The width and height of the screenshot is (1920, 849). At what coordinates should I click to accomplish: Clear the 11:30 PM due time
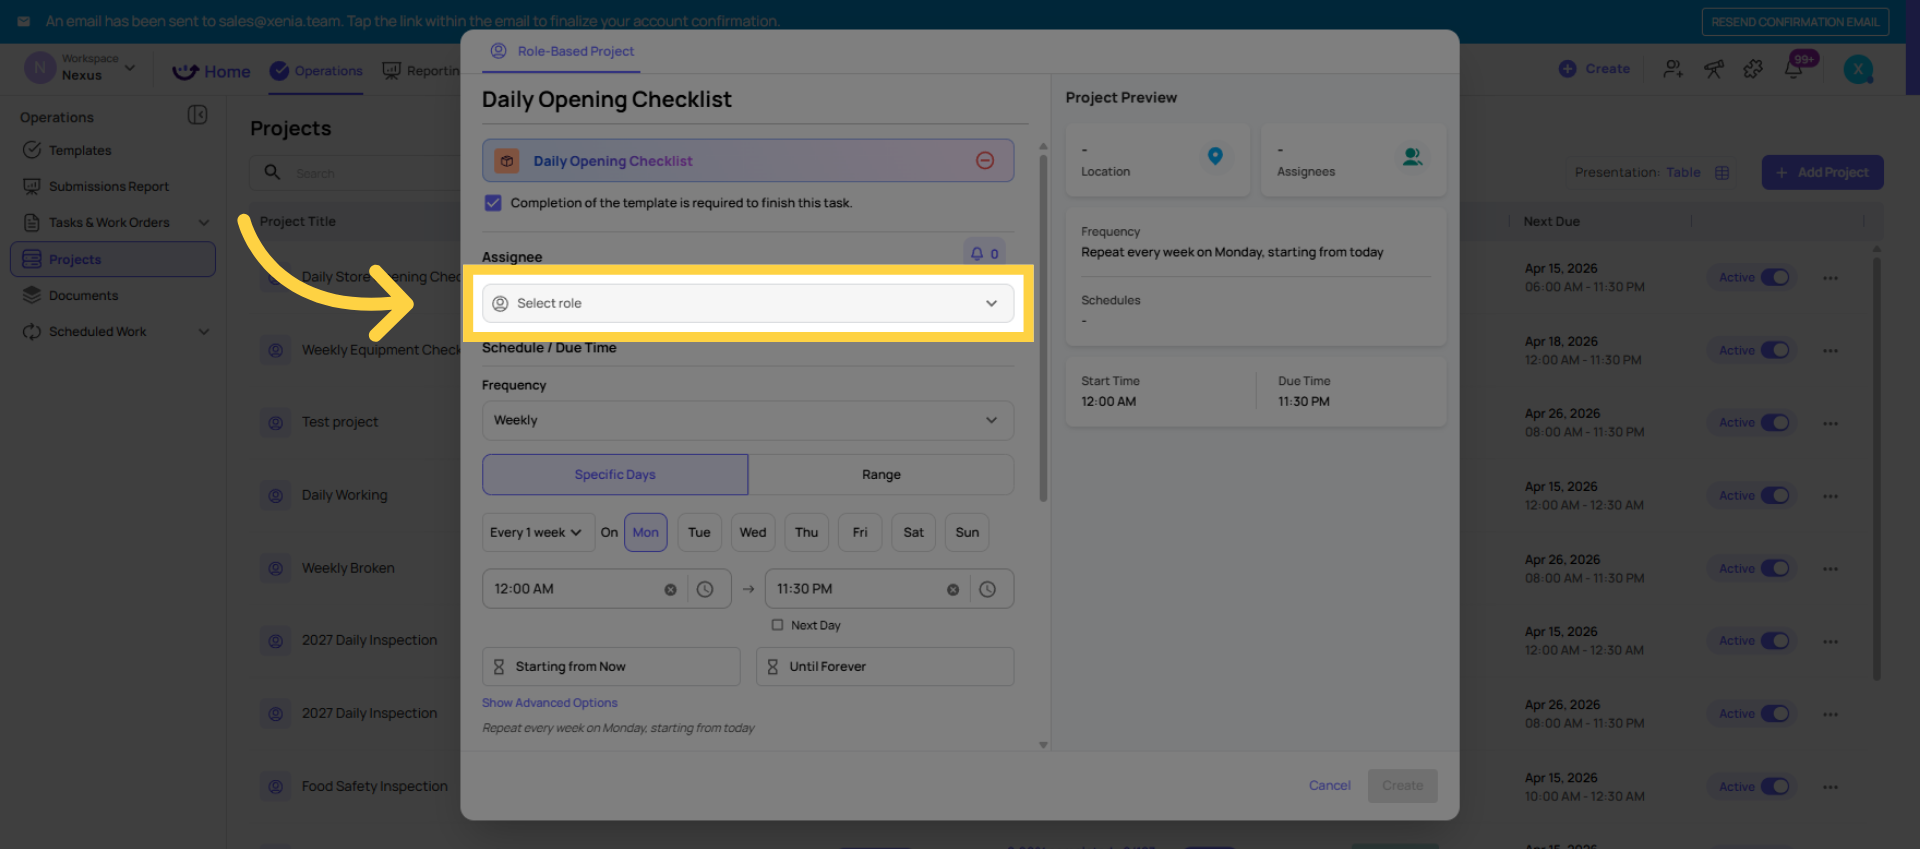point(953,590)
